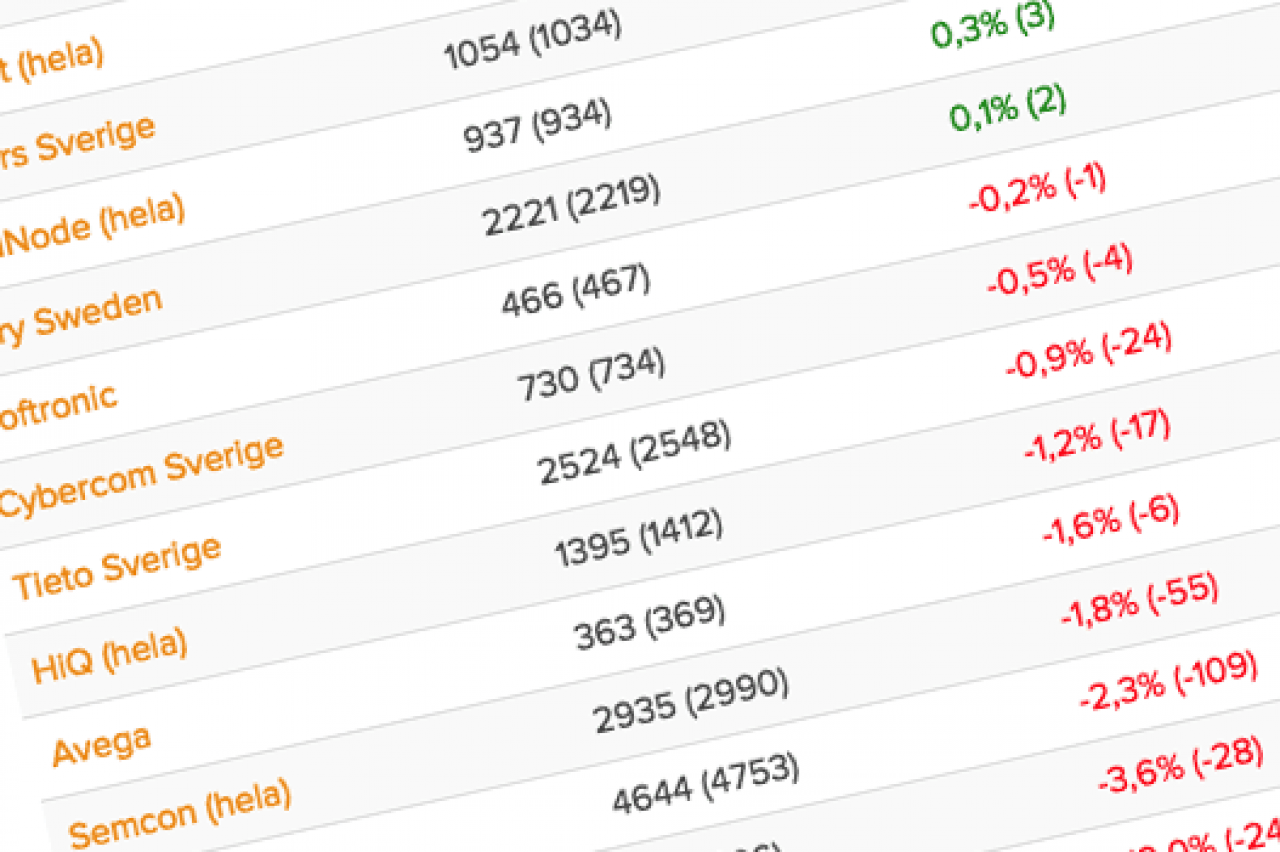This screenshot has width=1280, height=852.
Task: Click the value 1054 (1034)
Action: pos(533,41)
